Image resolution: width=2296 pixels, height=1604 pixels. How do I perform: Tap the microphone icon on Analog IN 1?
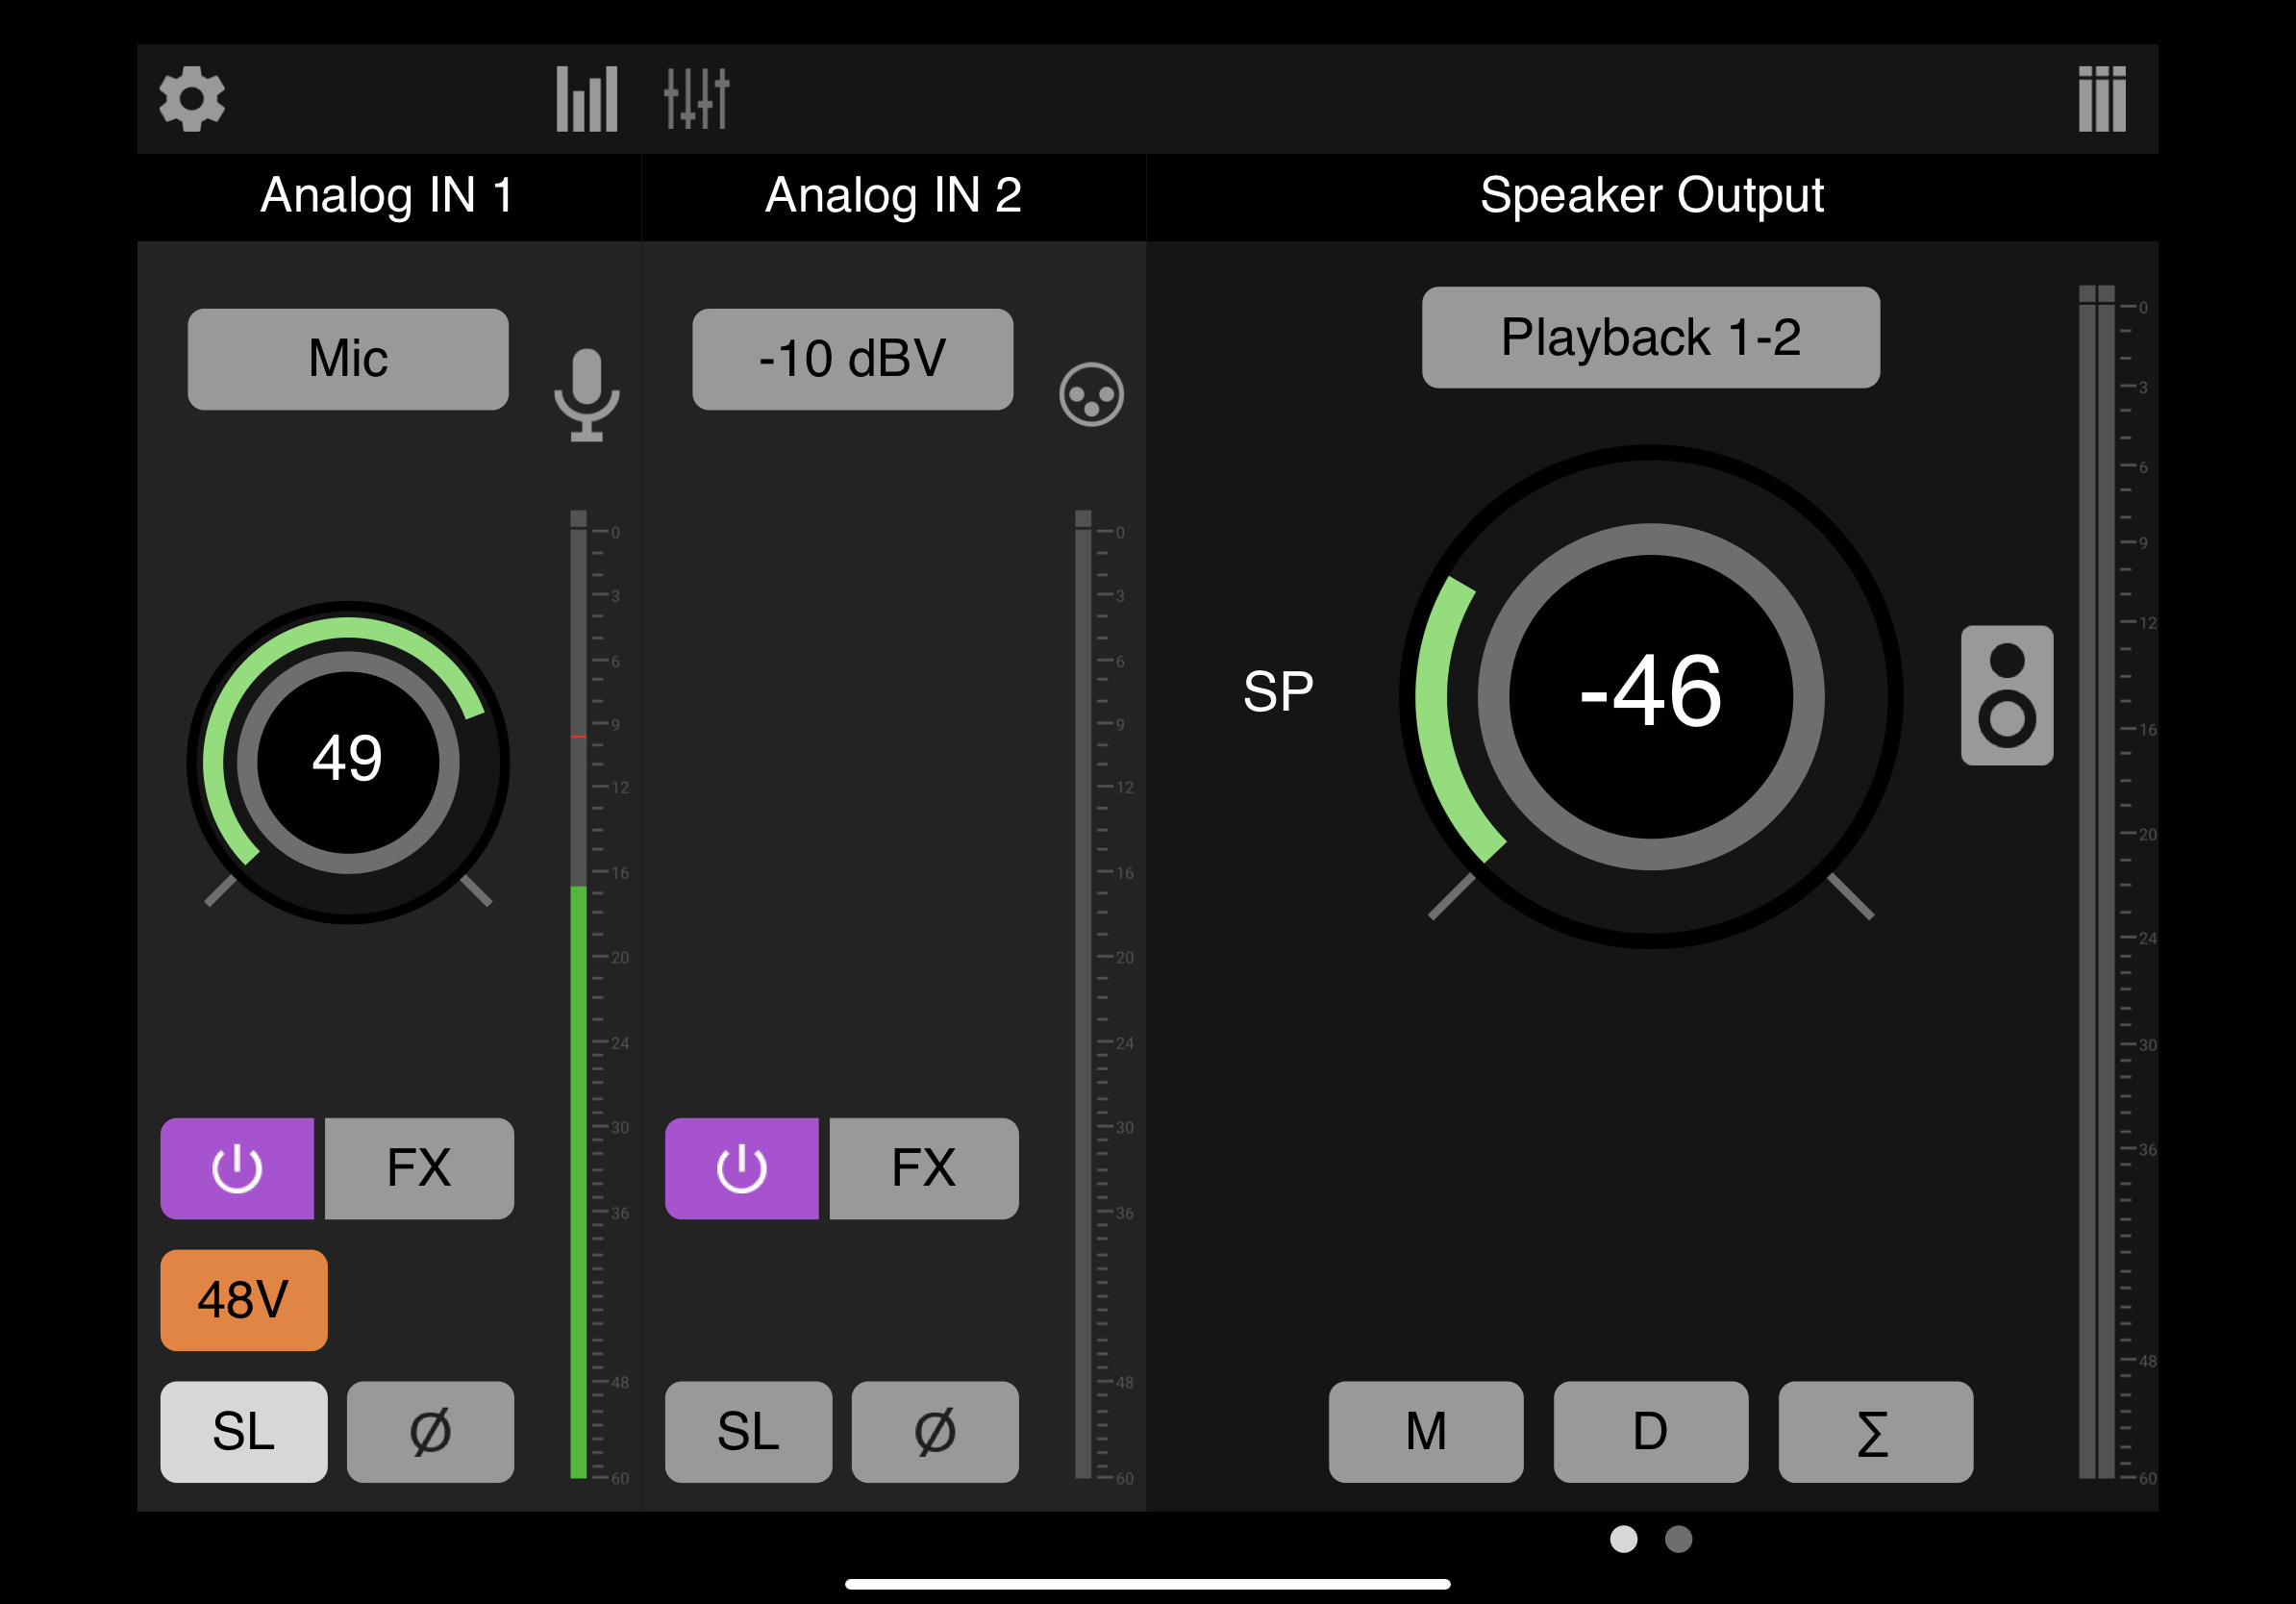pyautogui.click(x=587, y=395)
